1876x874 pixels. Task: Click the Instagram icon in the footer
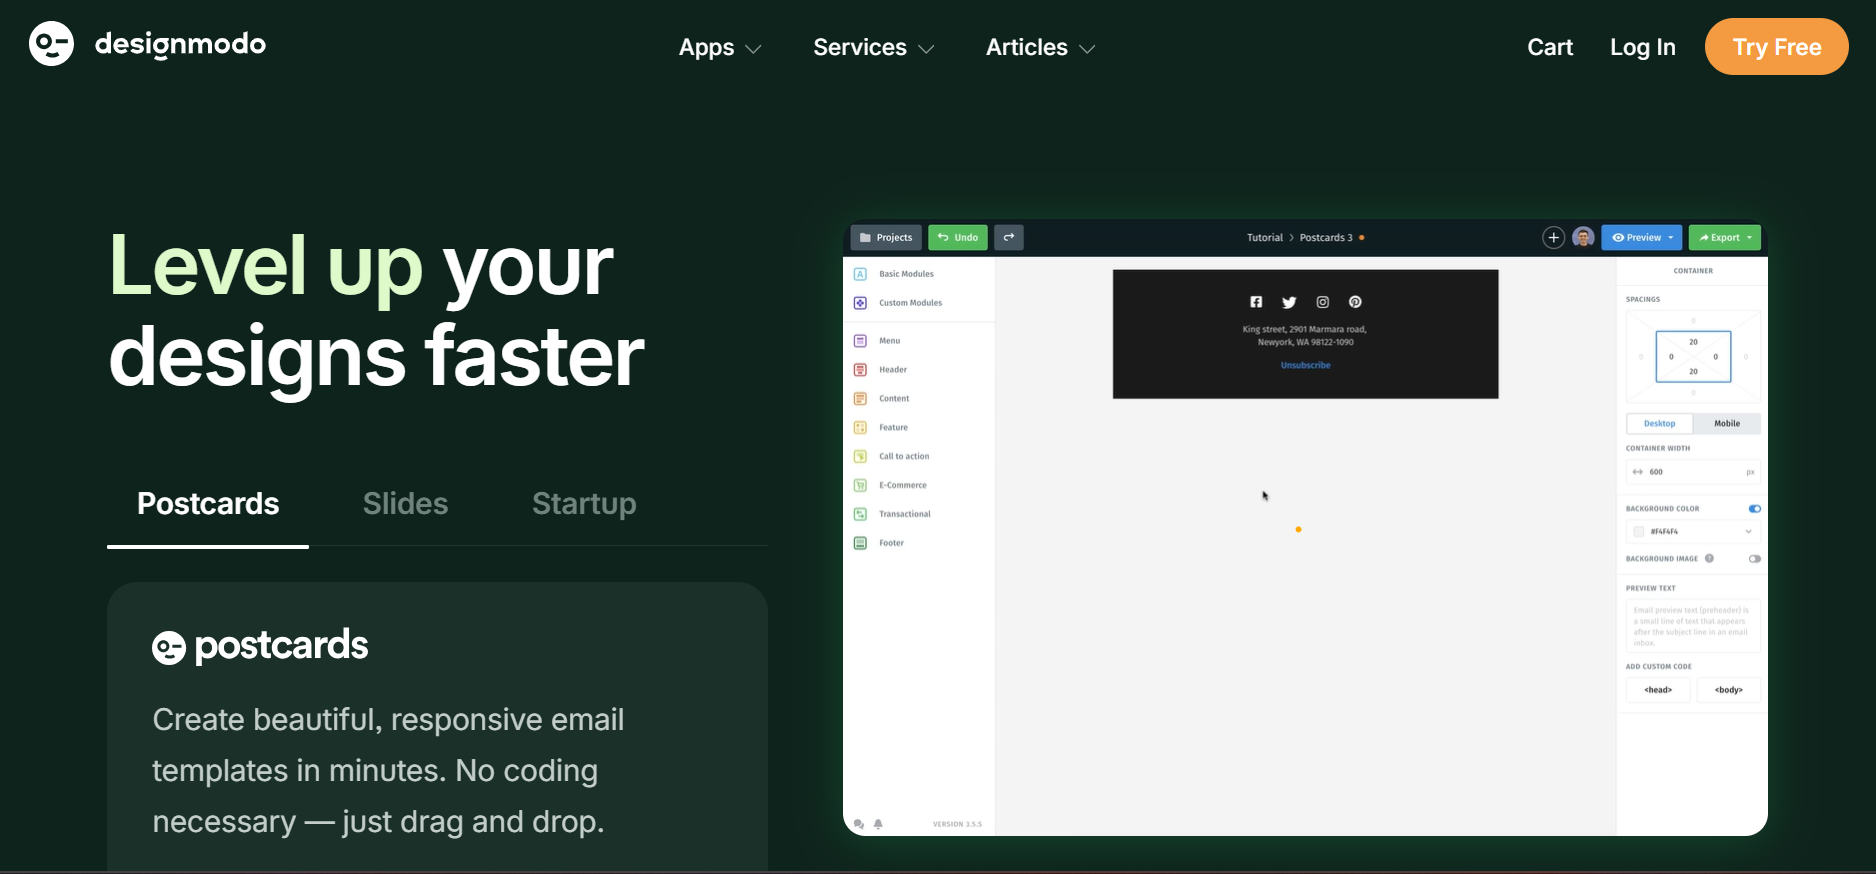click(1322, 302)
